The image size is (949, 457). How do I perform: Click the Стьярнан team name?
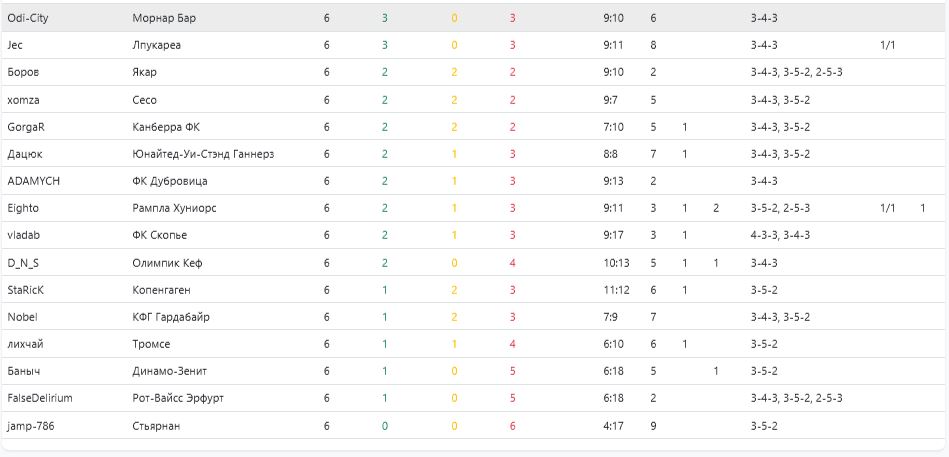[x=155, y=426]
